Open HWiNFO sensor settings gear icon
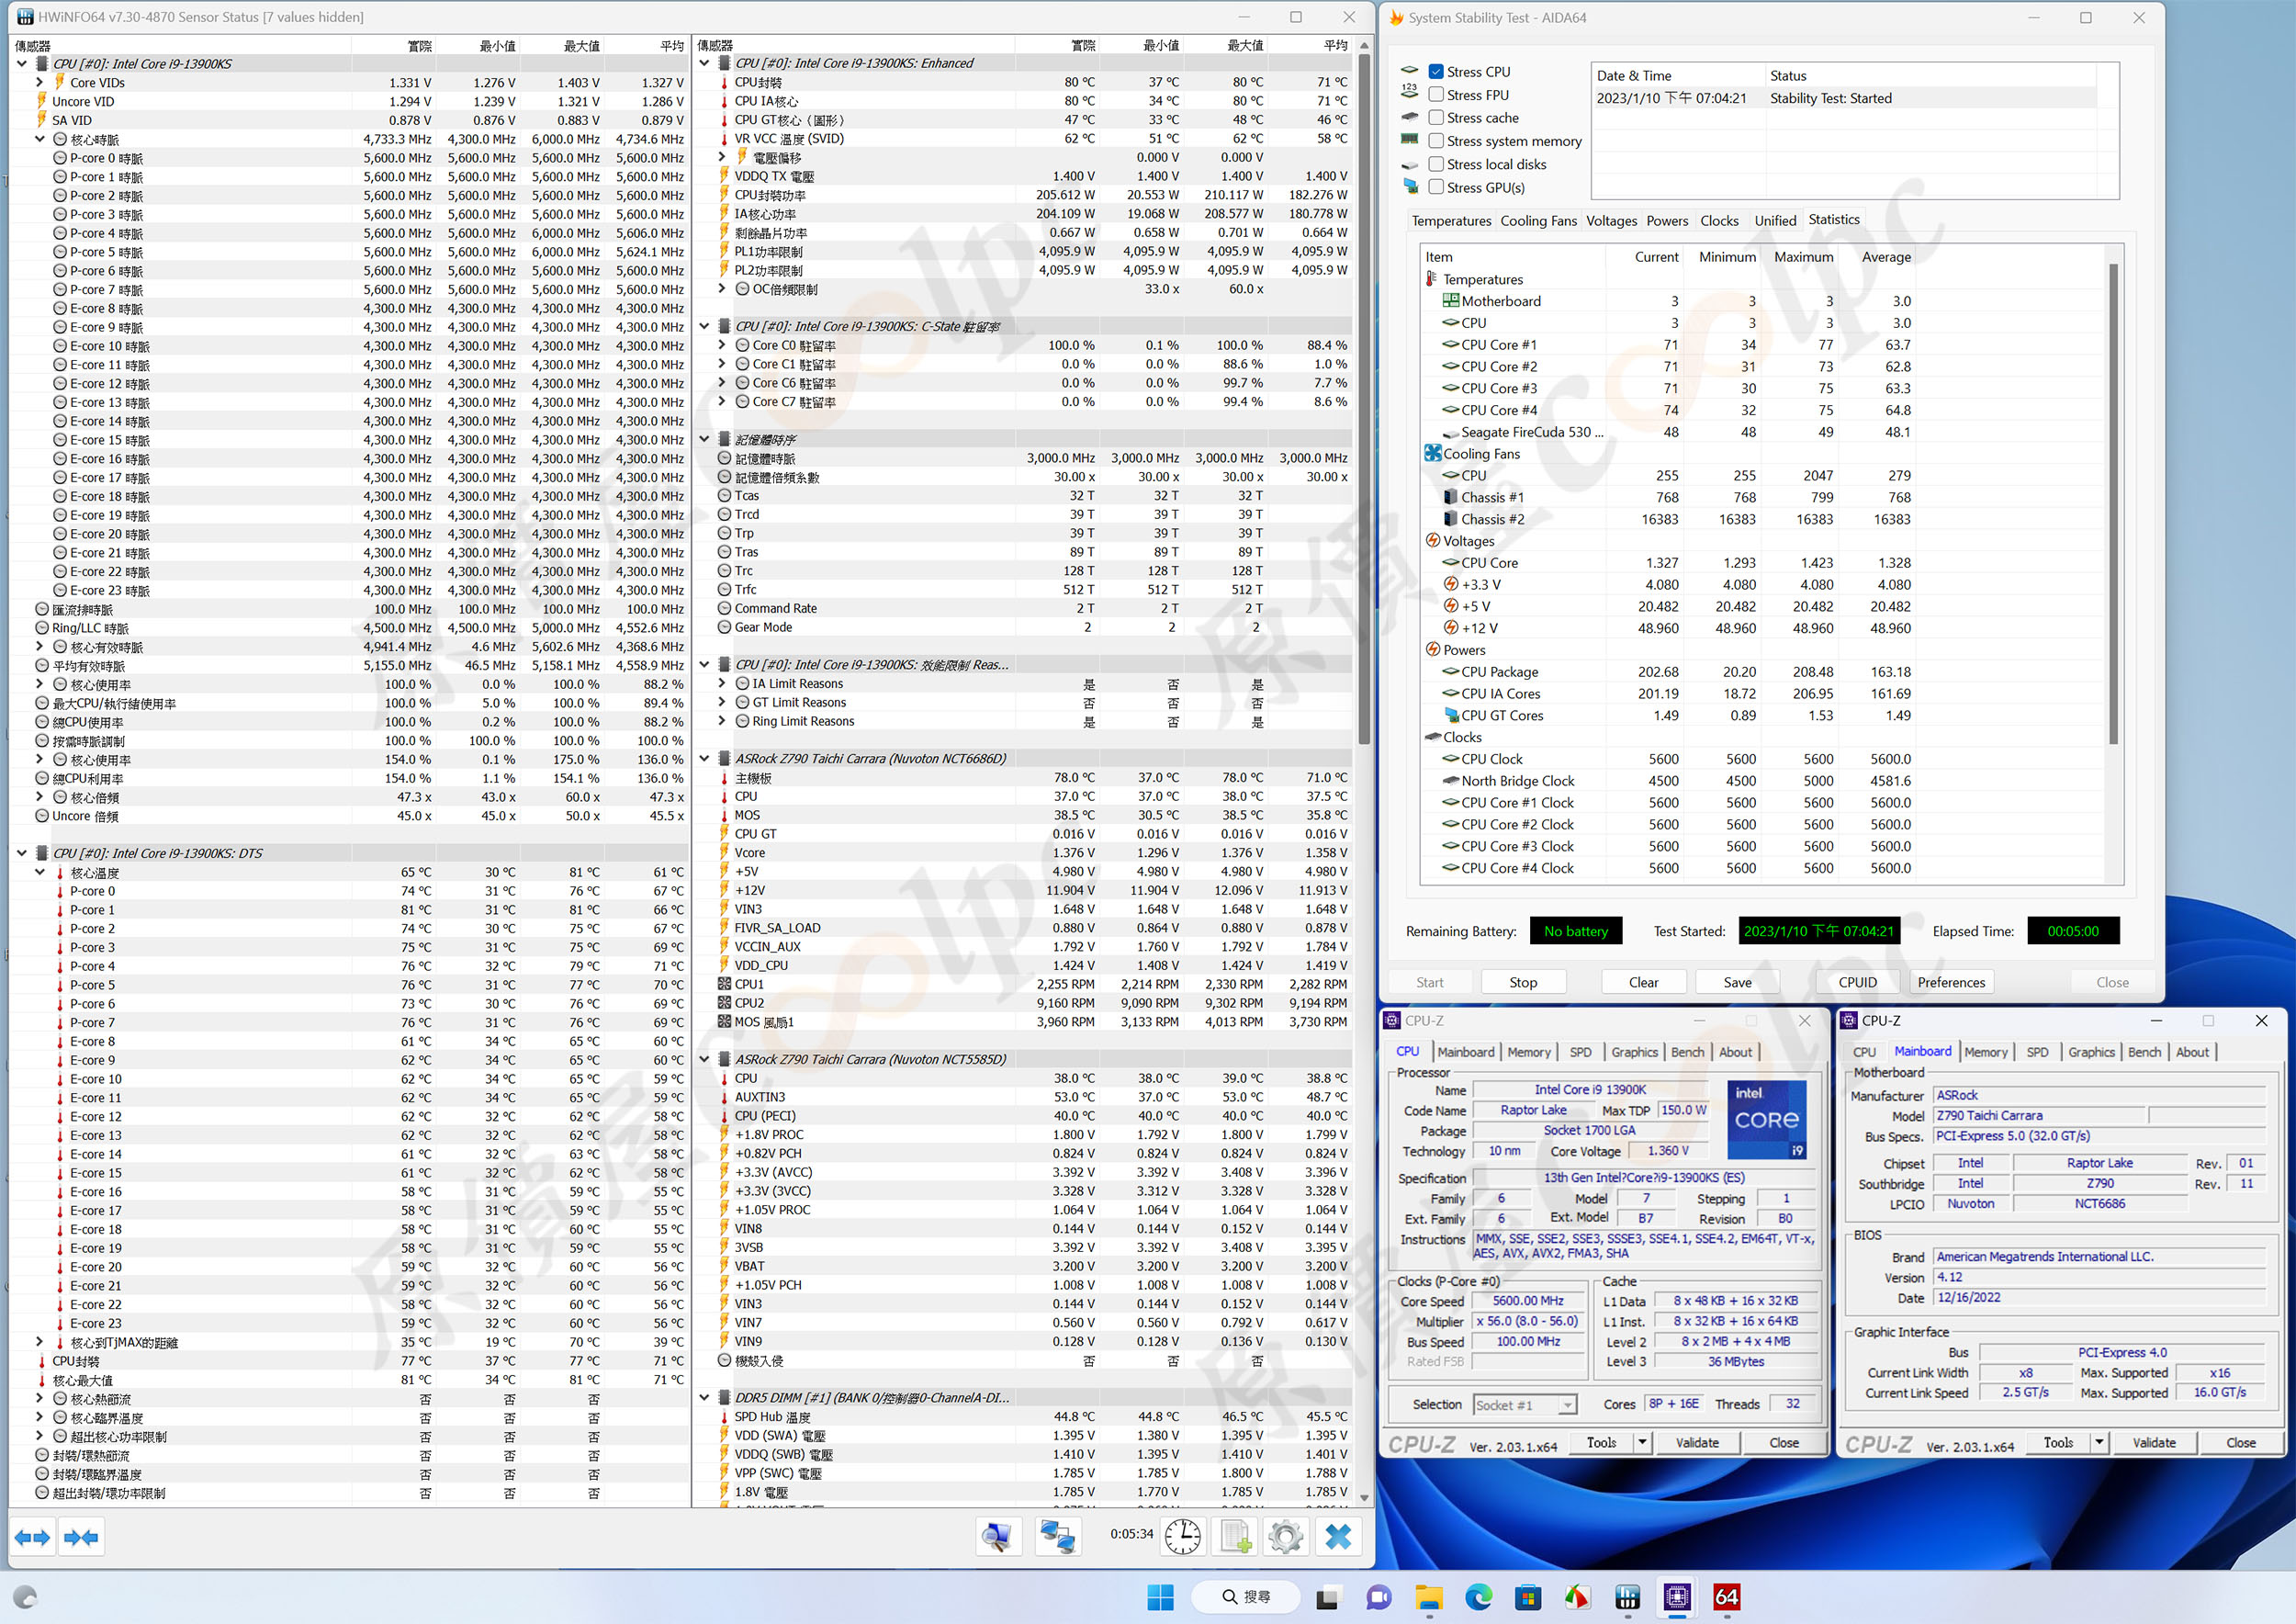2296x1624 pixels. pos(1286,1537)
